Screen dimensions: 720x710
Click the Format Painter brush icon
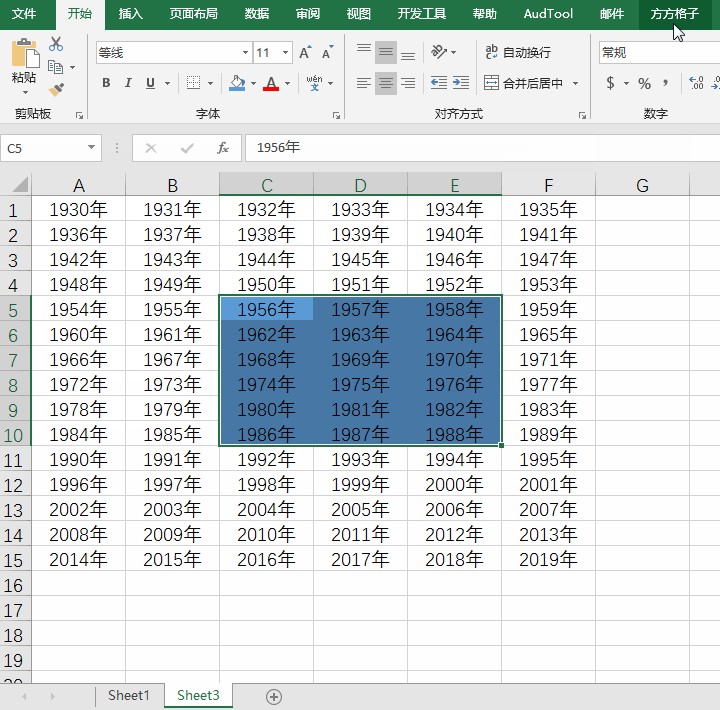[x=56, y=89]
